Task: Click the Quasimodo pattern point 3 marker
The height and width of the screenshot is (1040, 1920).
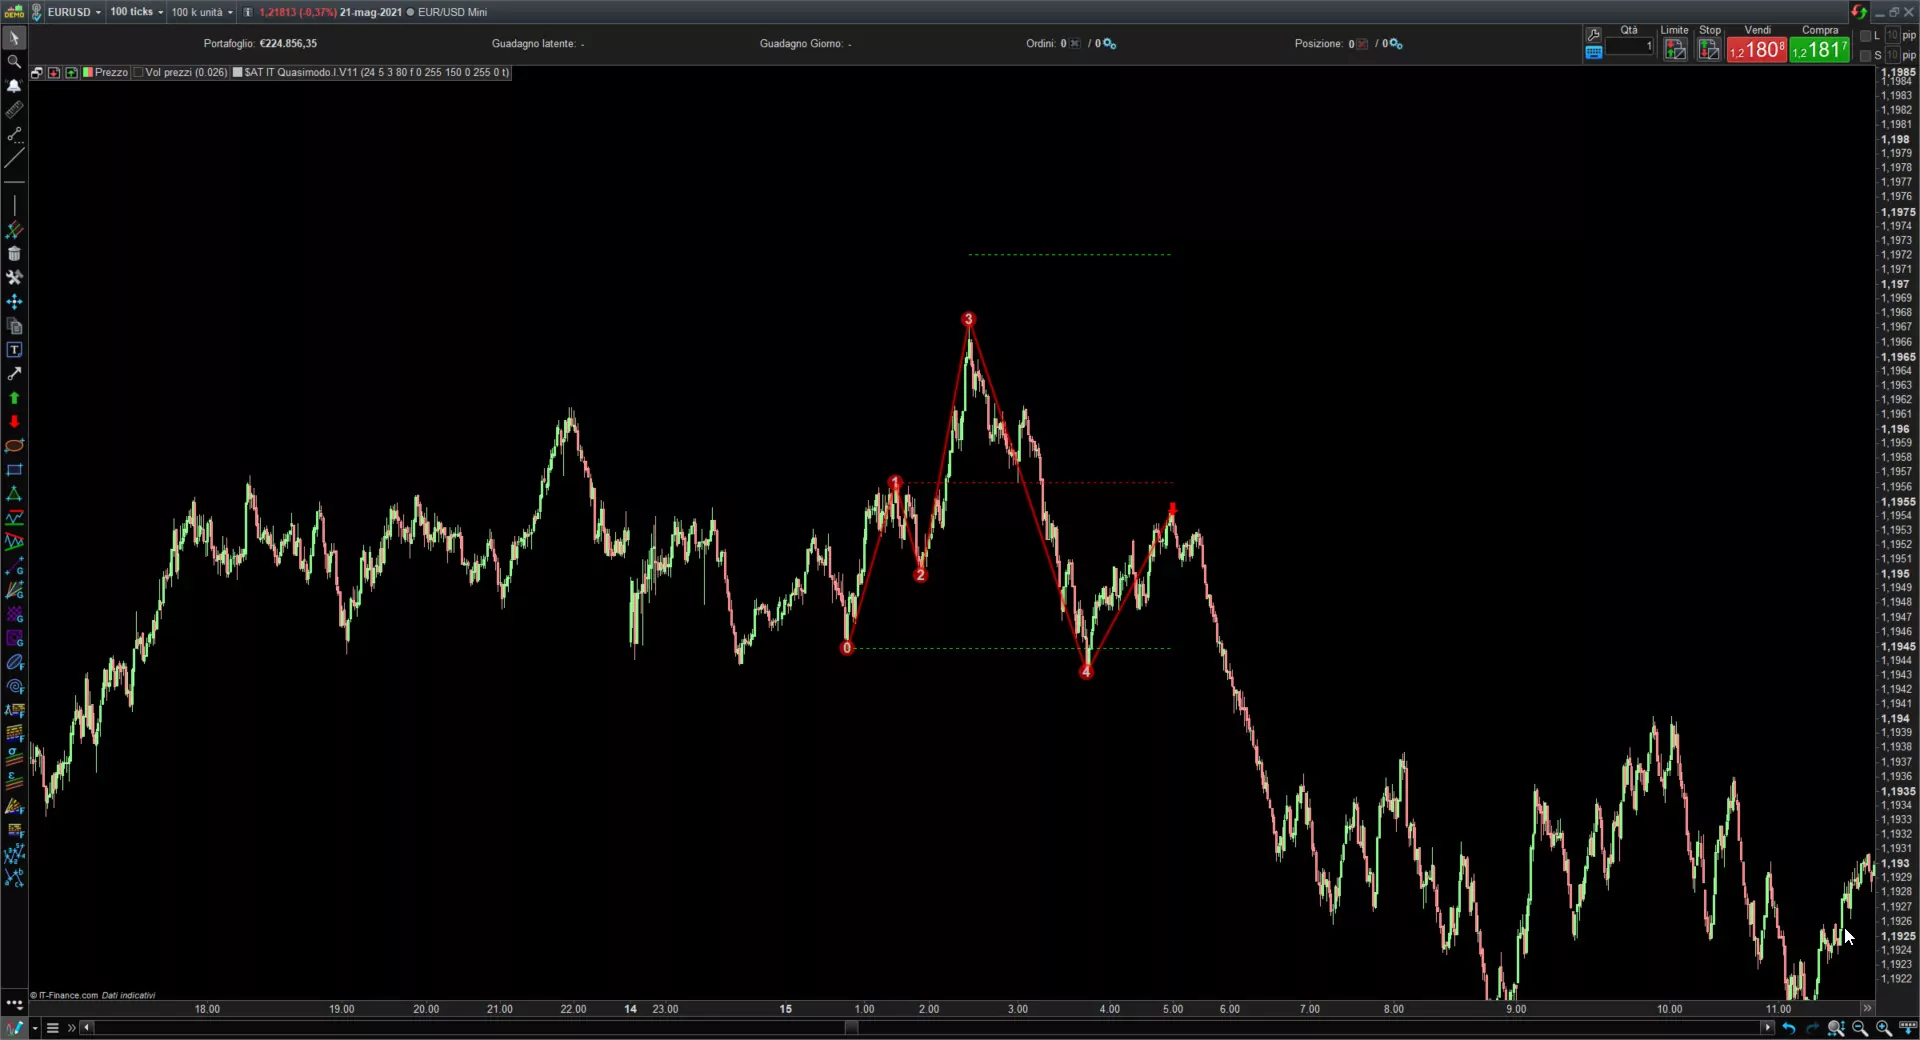Action: coord(968,320)
